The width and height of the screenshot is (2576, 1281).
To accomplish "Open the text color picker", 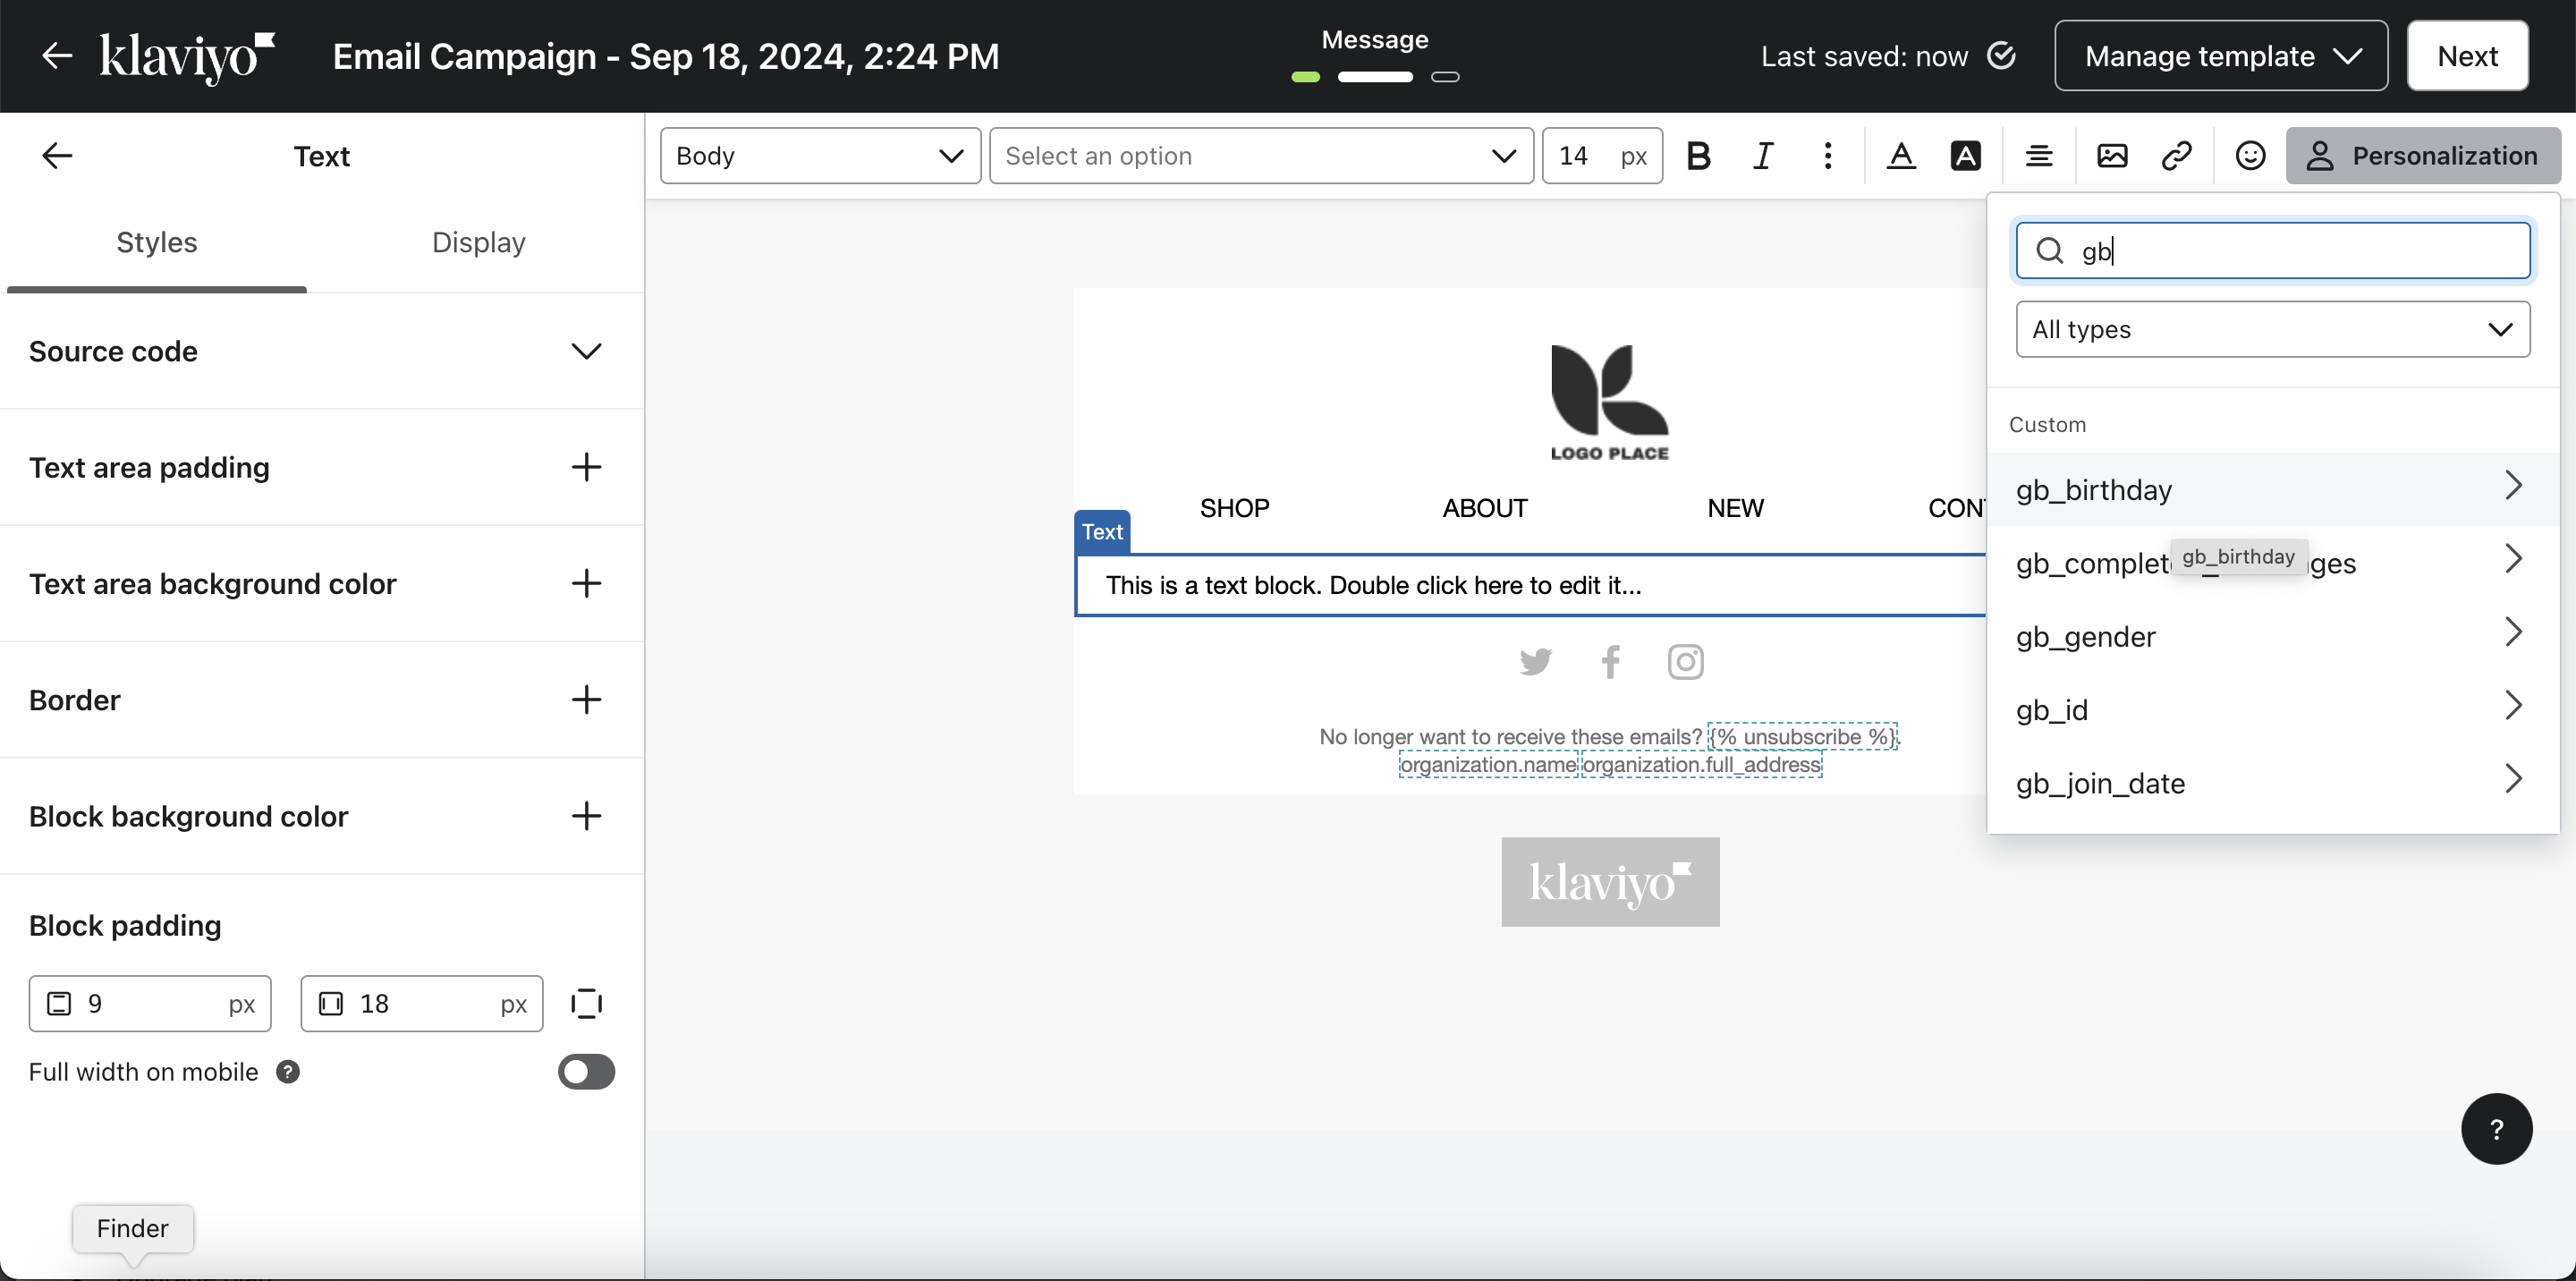I will point(1900,156).
